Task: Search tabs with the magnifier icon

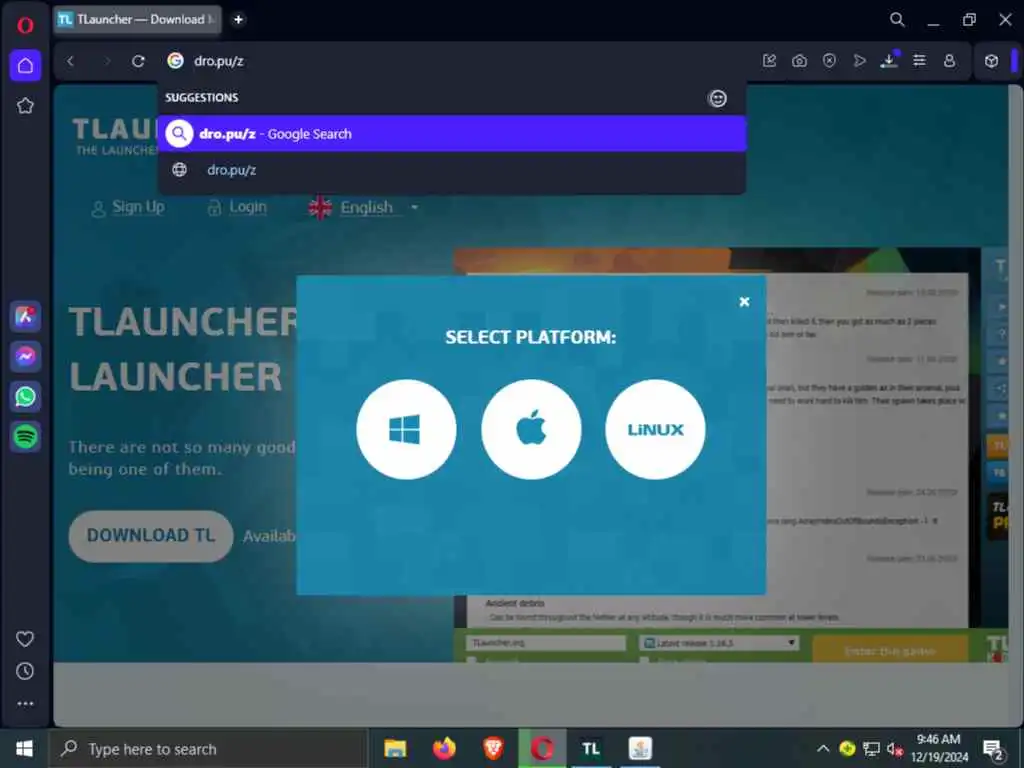Action: click(897, 20)
